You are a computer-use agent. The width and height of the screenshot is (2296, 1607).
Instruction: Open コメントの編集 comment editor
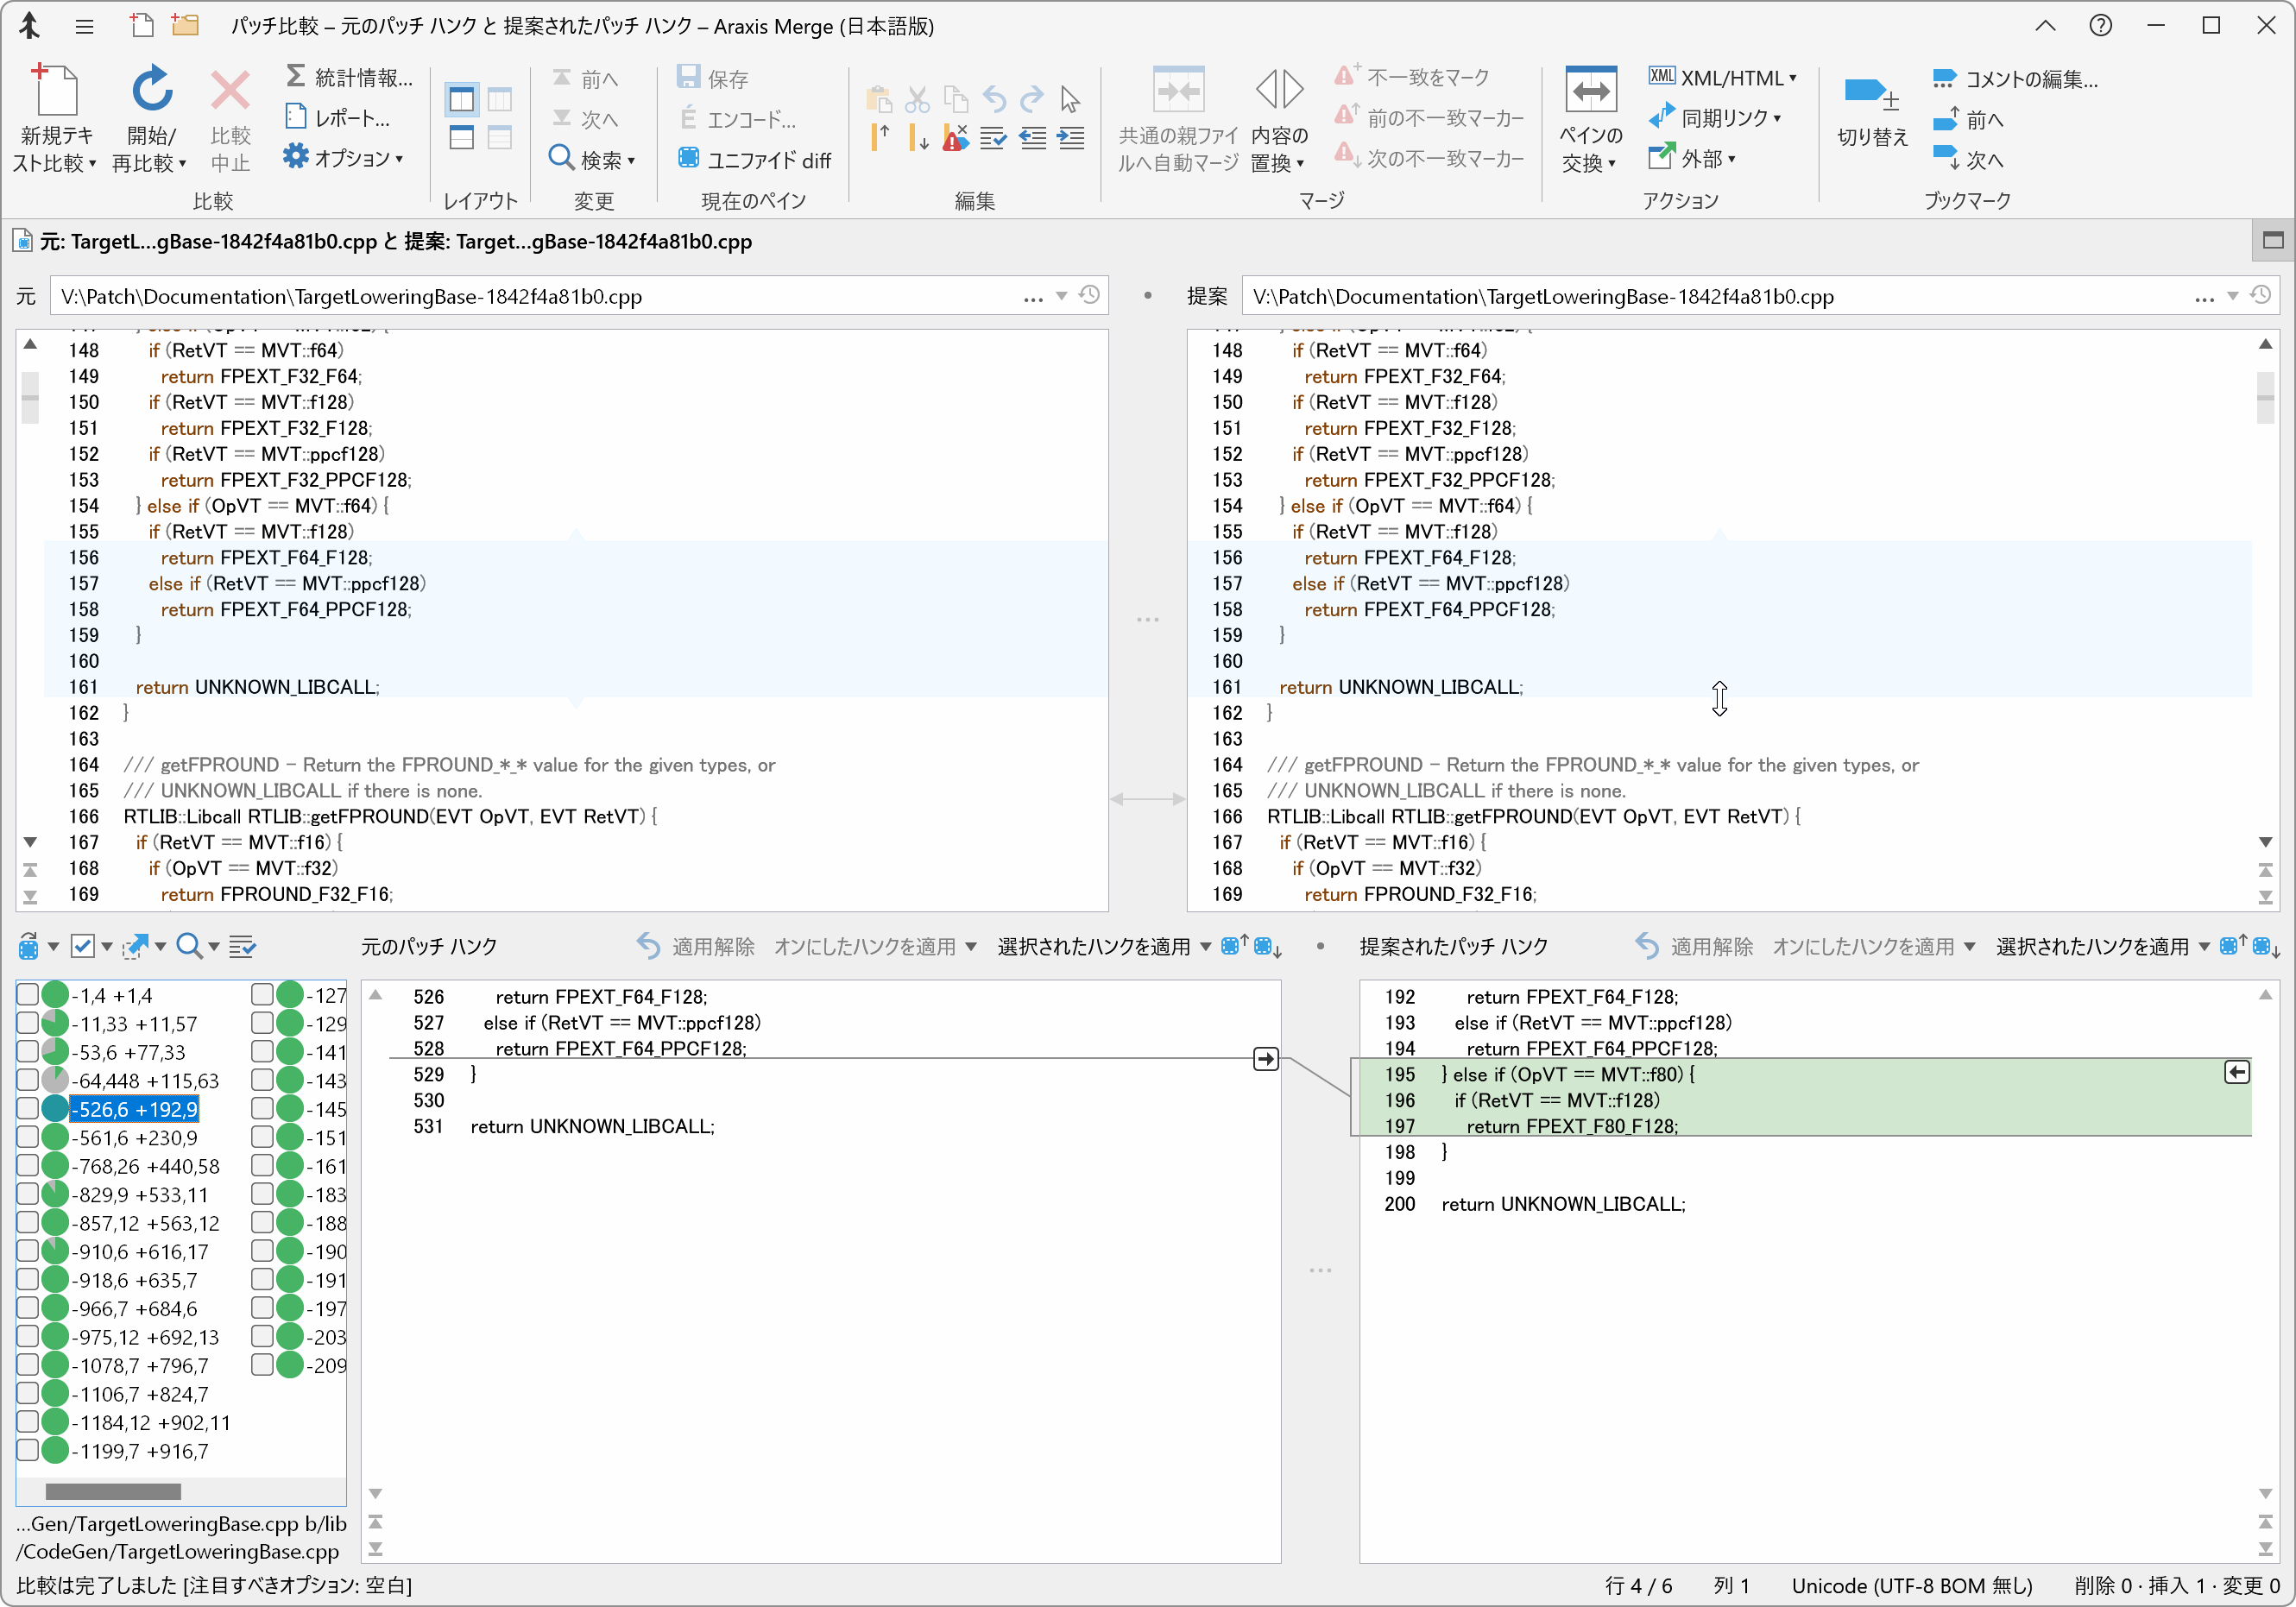point(2015,78)
